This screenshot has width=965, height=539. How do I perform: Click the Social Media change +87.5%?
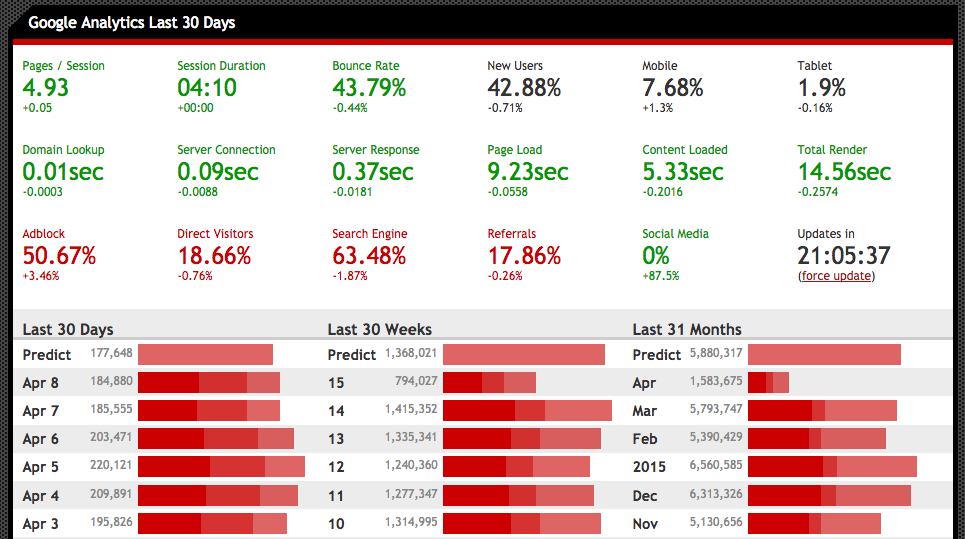tap(661, 276)
